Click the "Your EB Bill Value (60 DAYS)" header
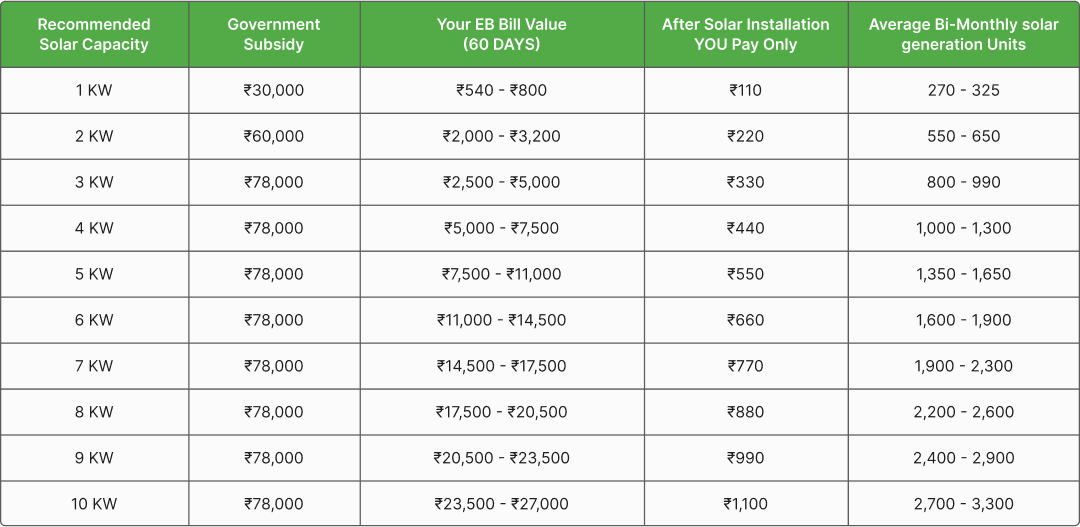 click(501, 34)
